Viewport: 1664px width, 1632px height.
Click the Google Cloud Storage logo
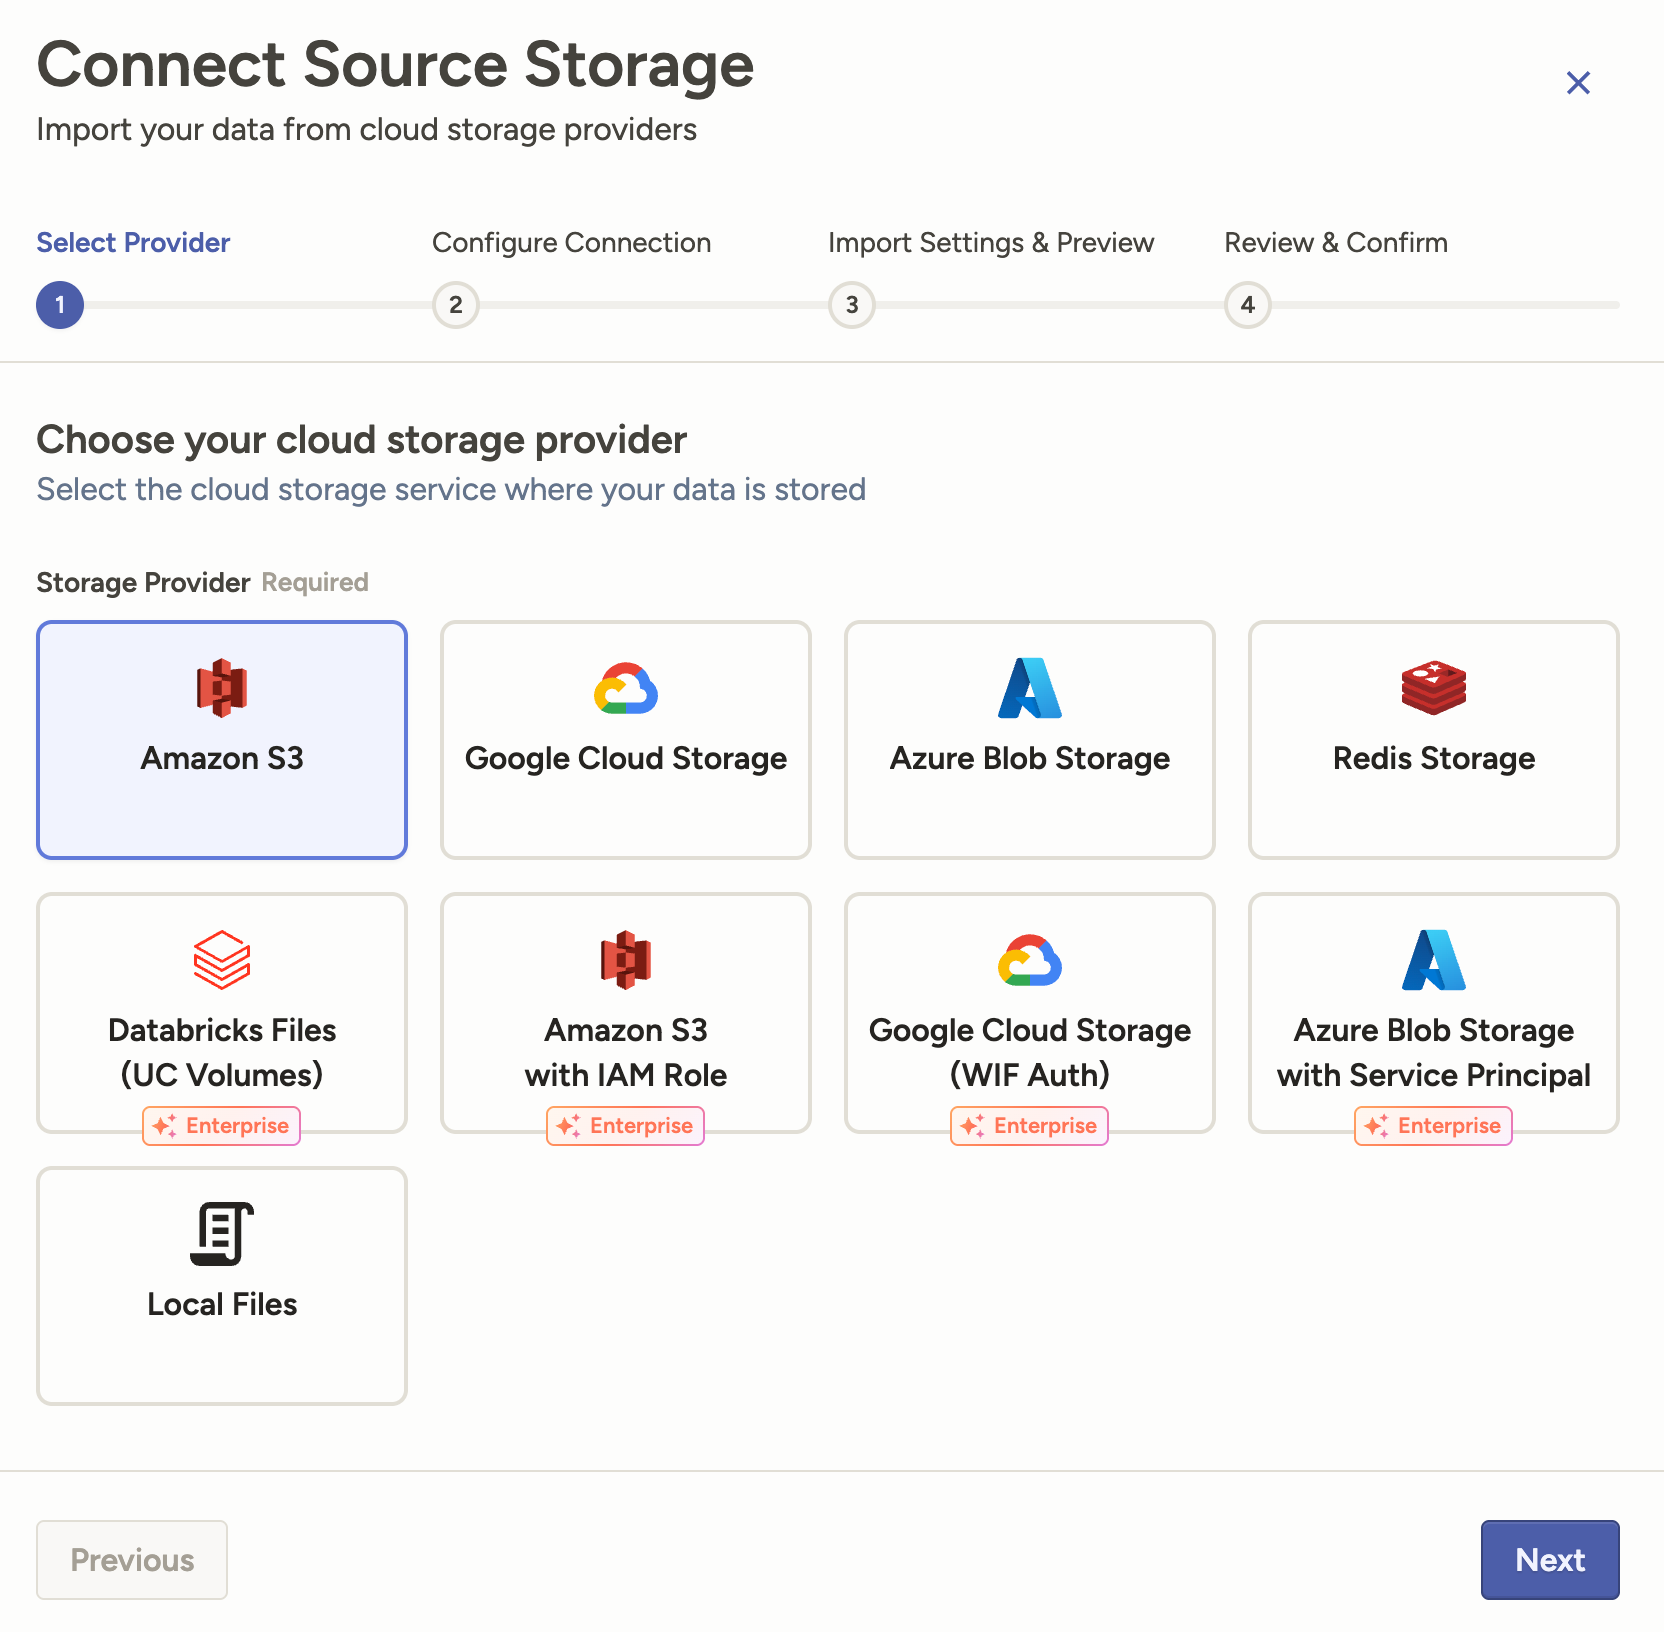626,688
